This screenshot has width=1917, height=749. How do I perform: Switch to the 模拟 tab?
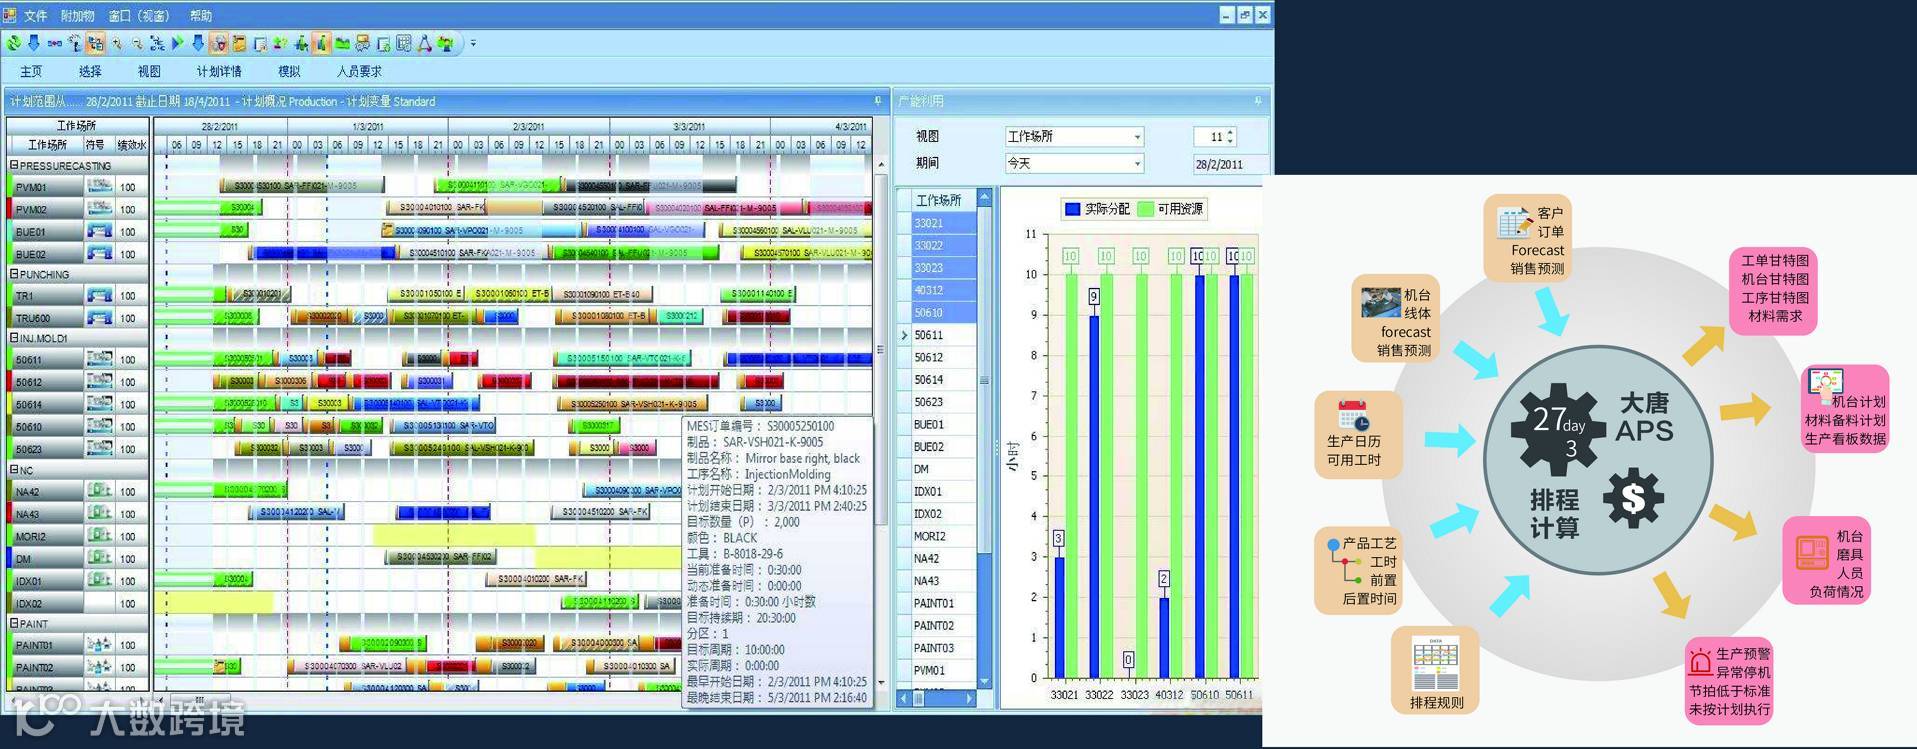pyautogui.click(x=289, y=72)
